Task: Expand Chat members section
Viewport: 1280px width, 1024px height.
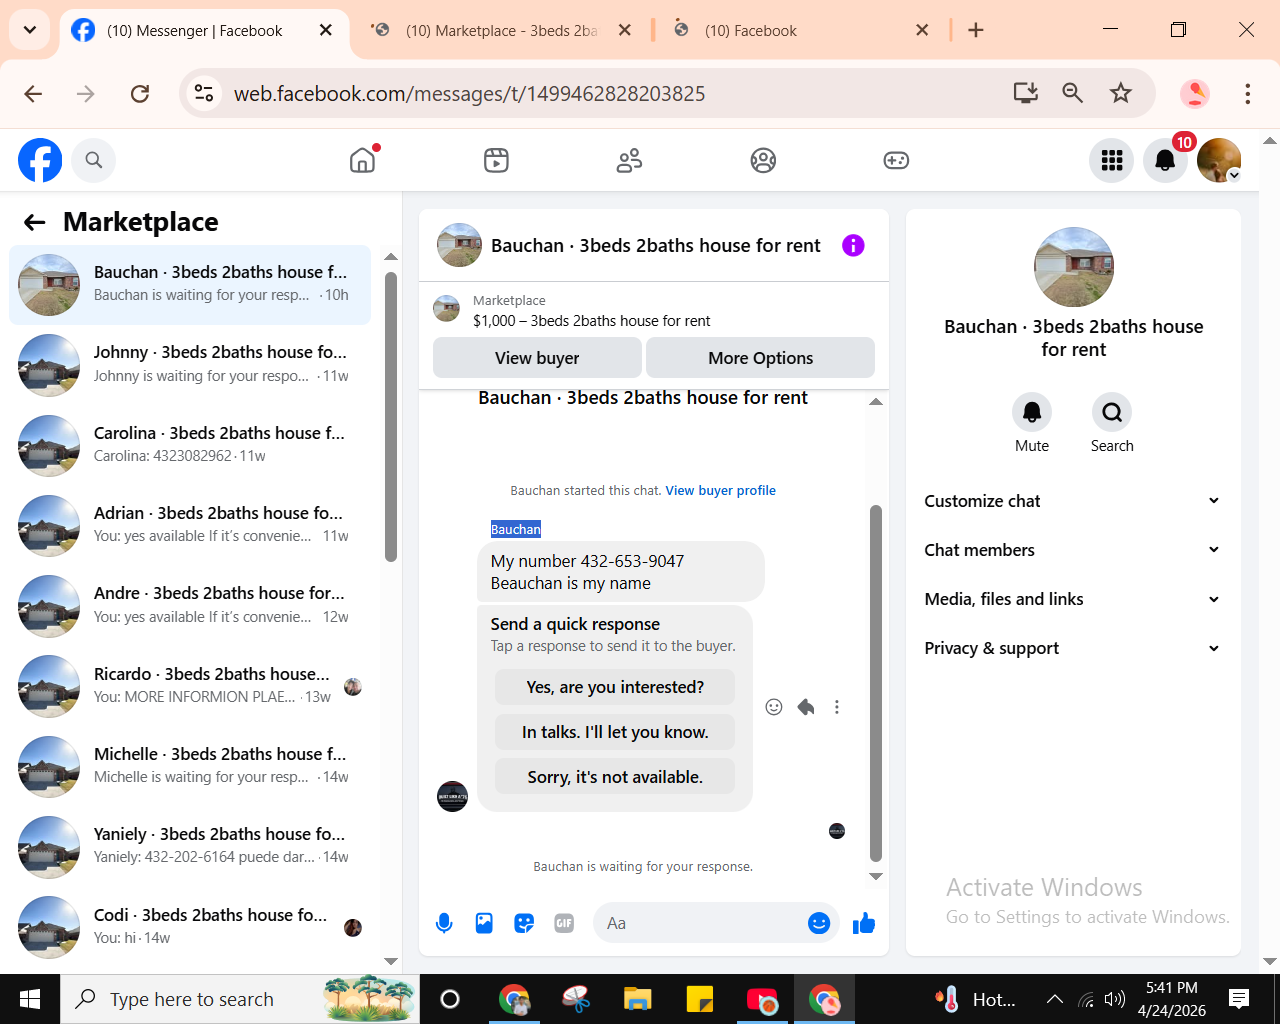Action: [1073, 550]
